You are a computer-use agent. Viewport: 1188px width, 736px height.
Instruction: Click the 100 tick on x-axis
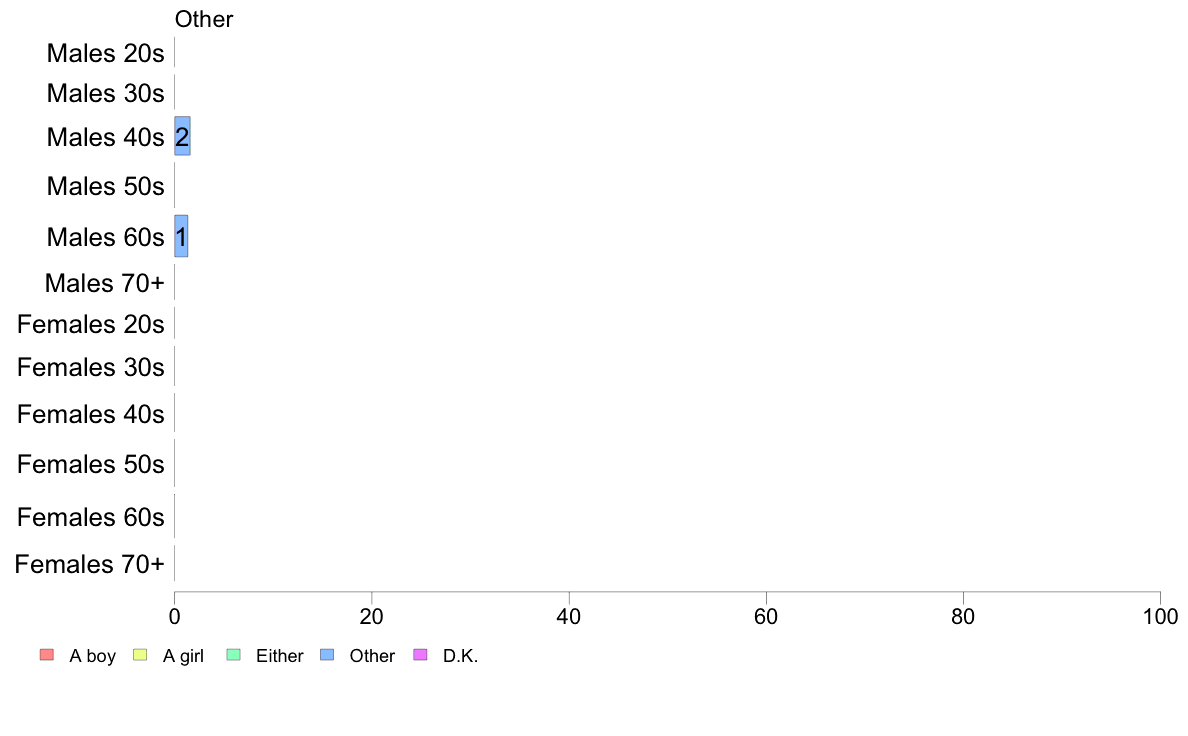click(x=1160, y=617)
